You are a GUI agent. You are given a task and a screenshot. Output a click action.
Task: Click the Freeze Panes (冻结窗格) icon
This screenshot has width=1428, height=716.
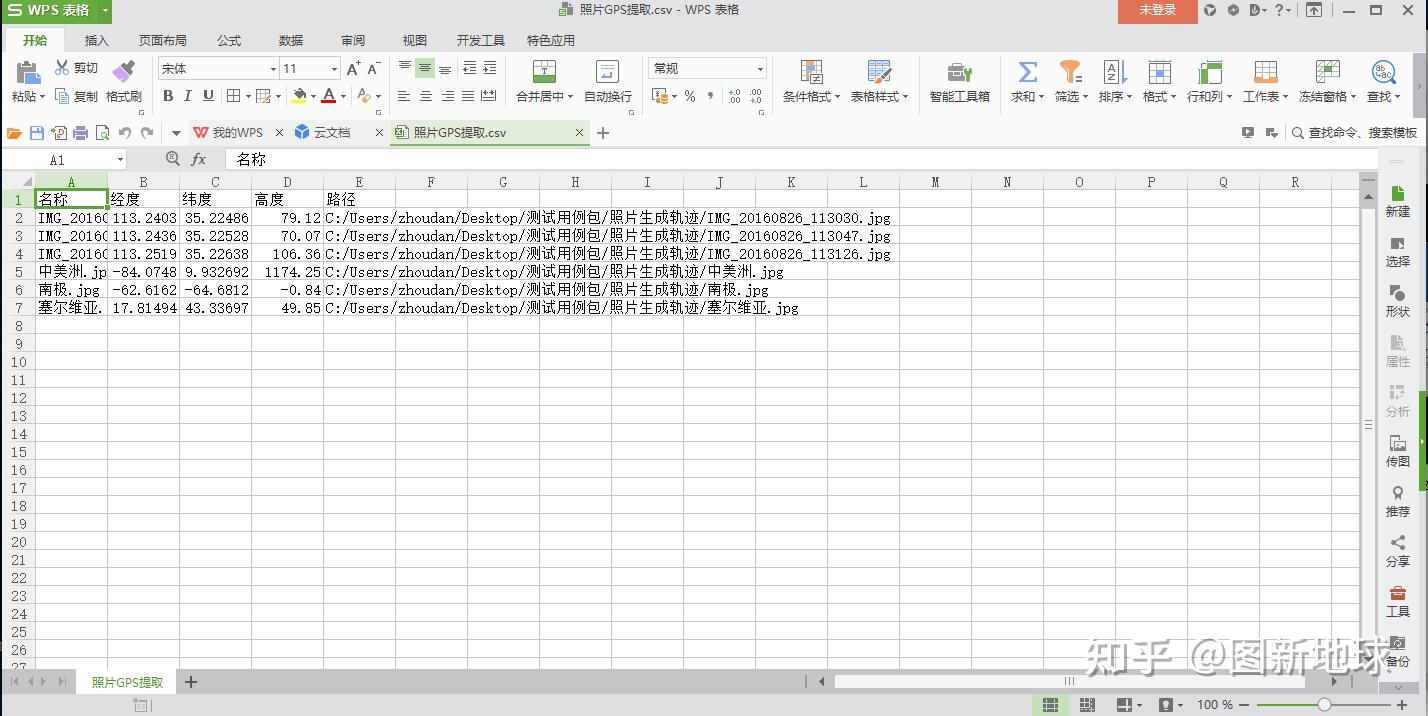[x=1327, y=72]
